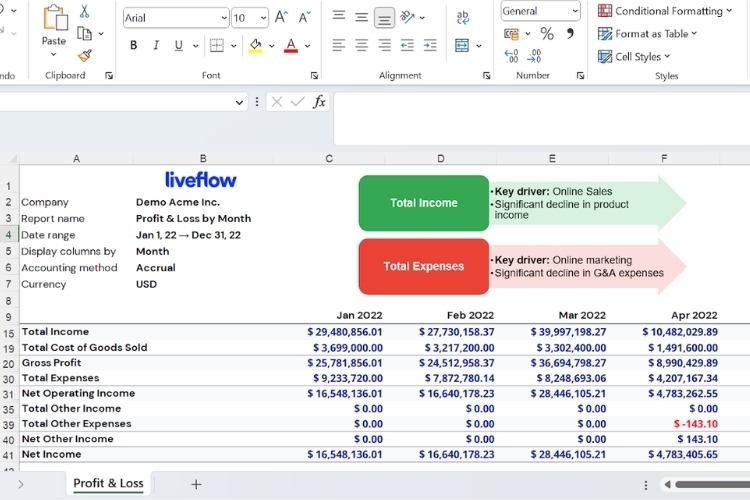
Task: Click the Percent Style icon
Action: 547,34
